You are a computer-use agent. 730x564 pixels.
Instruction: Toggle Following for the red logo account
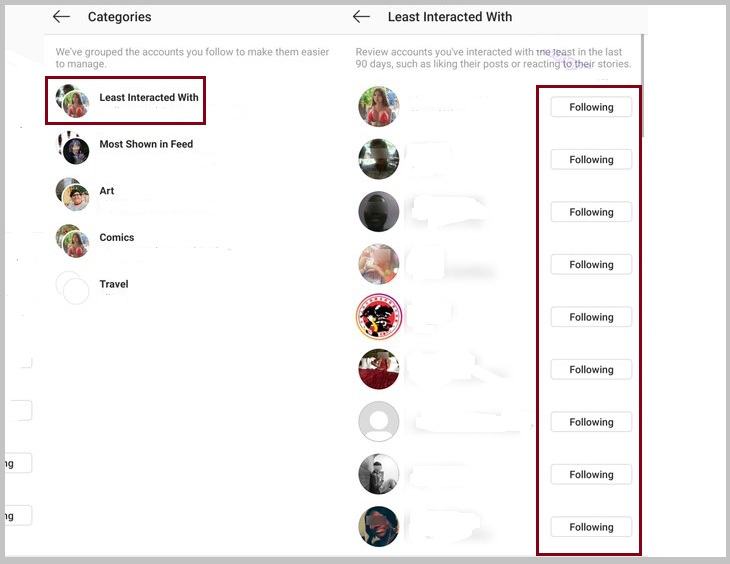pyautogui.click(x=591, y=317)
